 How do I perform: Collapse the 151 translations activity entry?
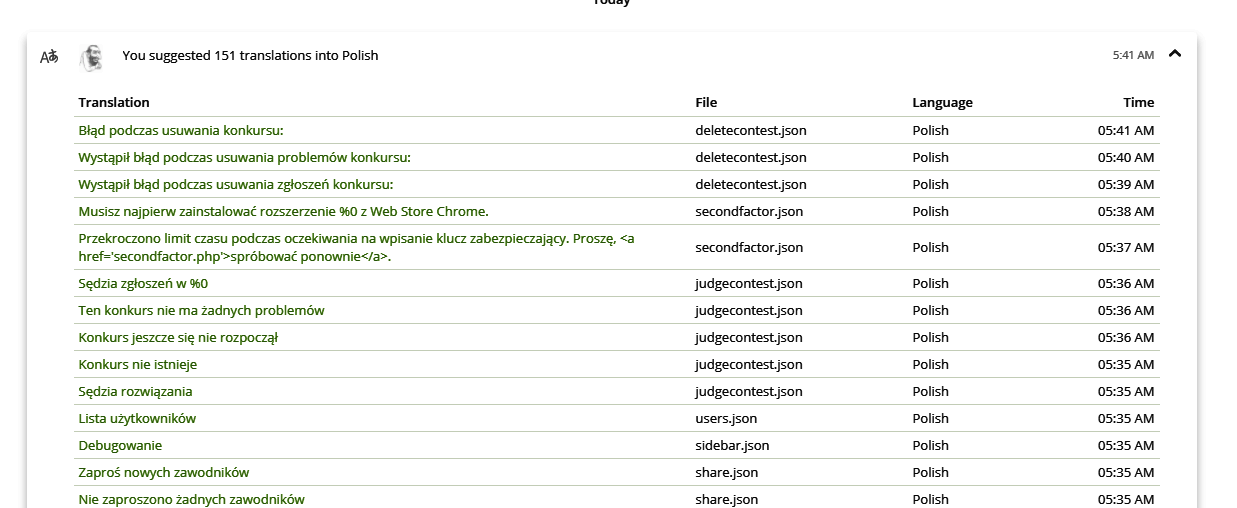point(1175,54)
